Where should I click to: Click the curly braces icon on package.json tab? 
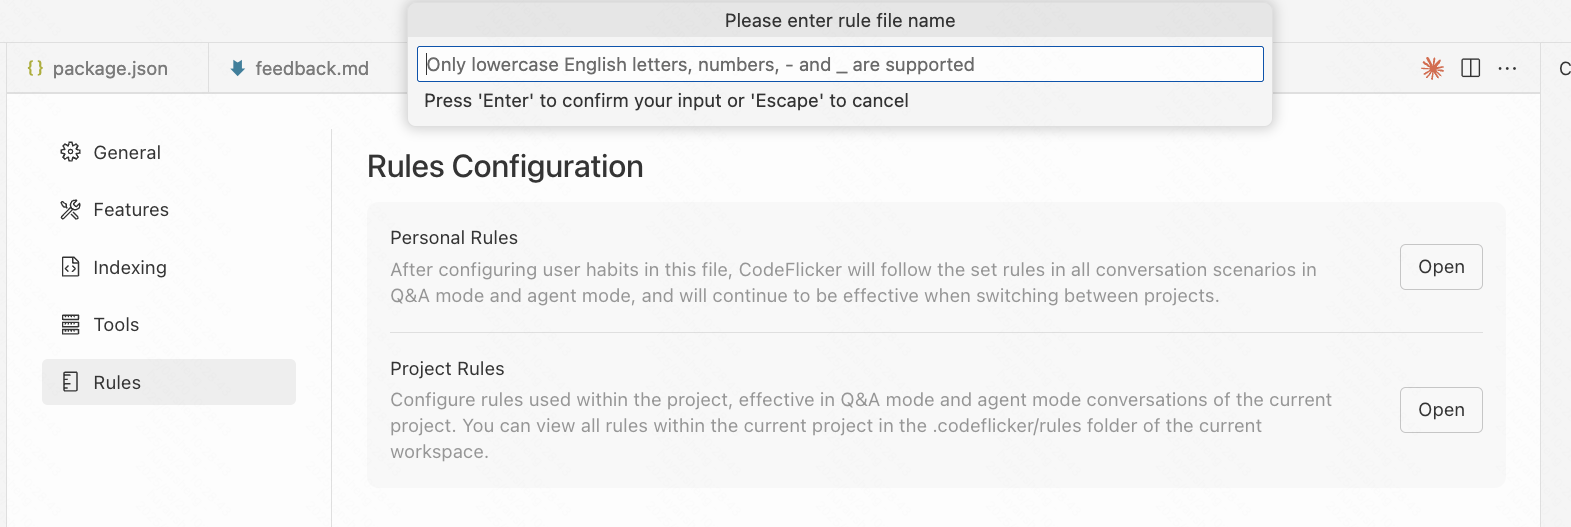pos(35,68)
